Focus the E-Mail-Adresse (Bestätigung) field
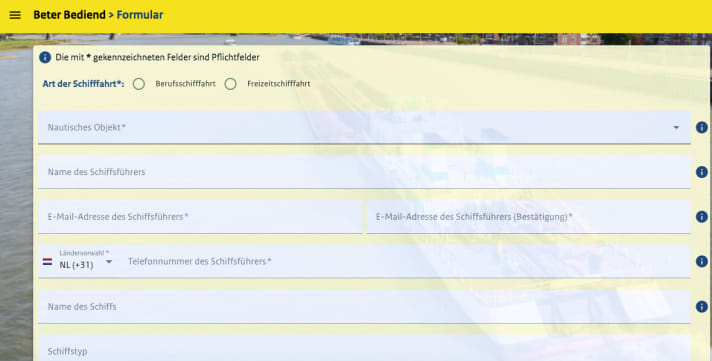Screen dimensions: 712x361 pos(529,217)
